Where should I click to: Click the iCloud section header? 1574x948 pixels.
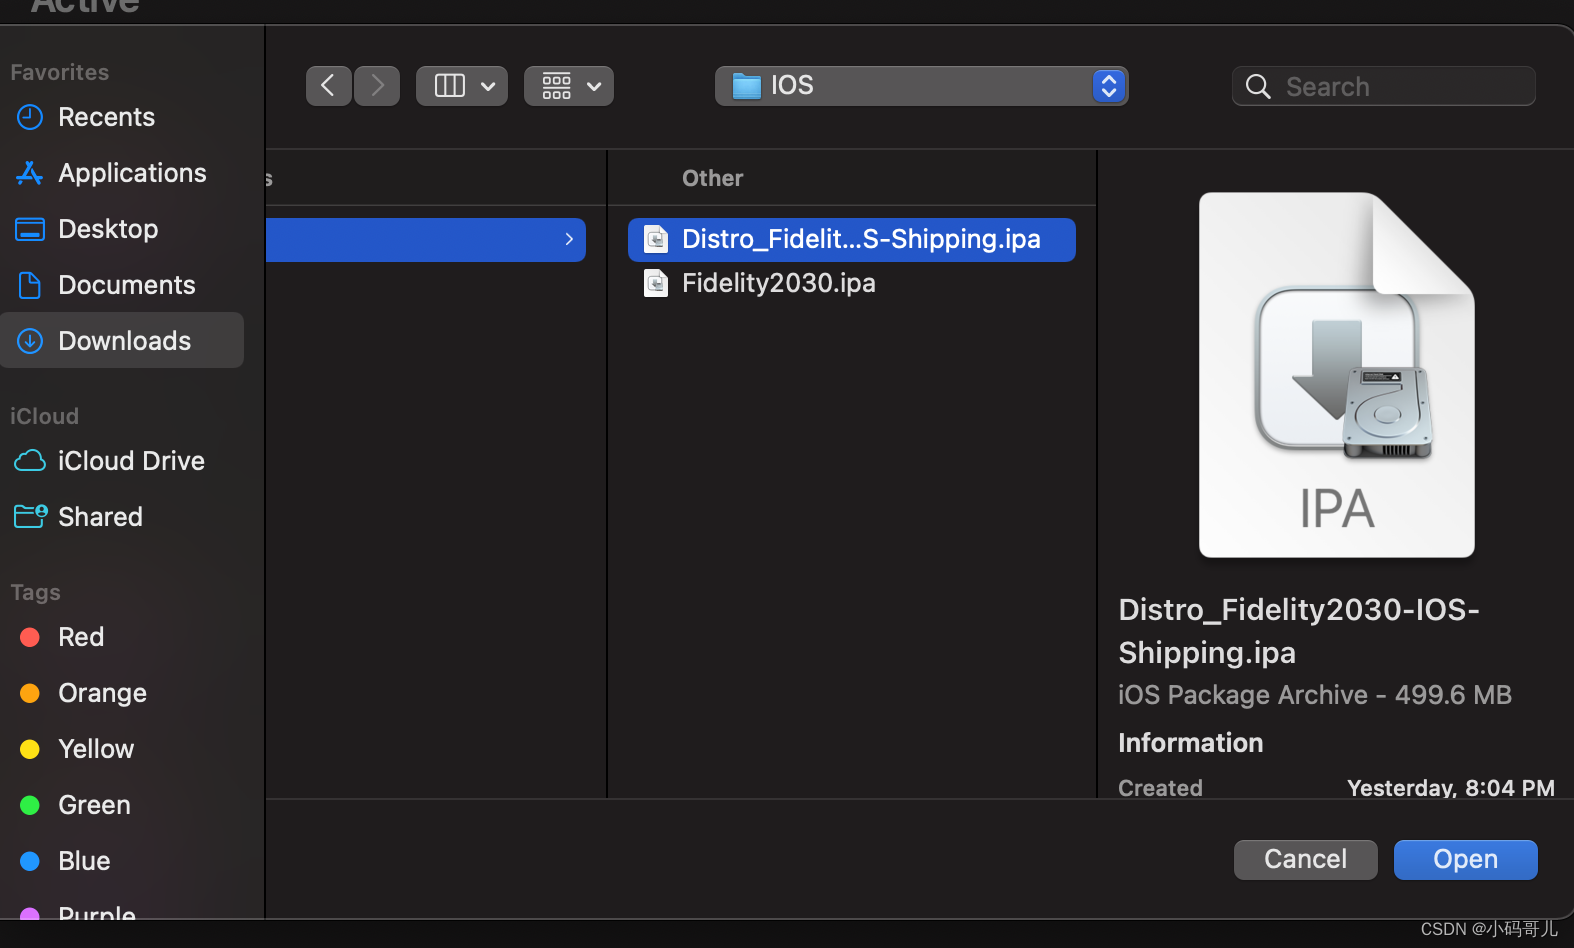click(x=44, y=416)
